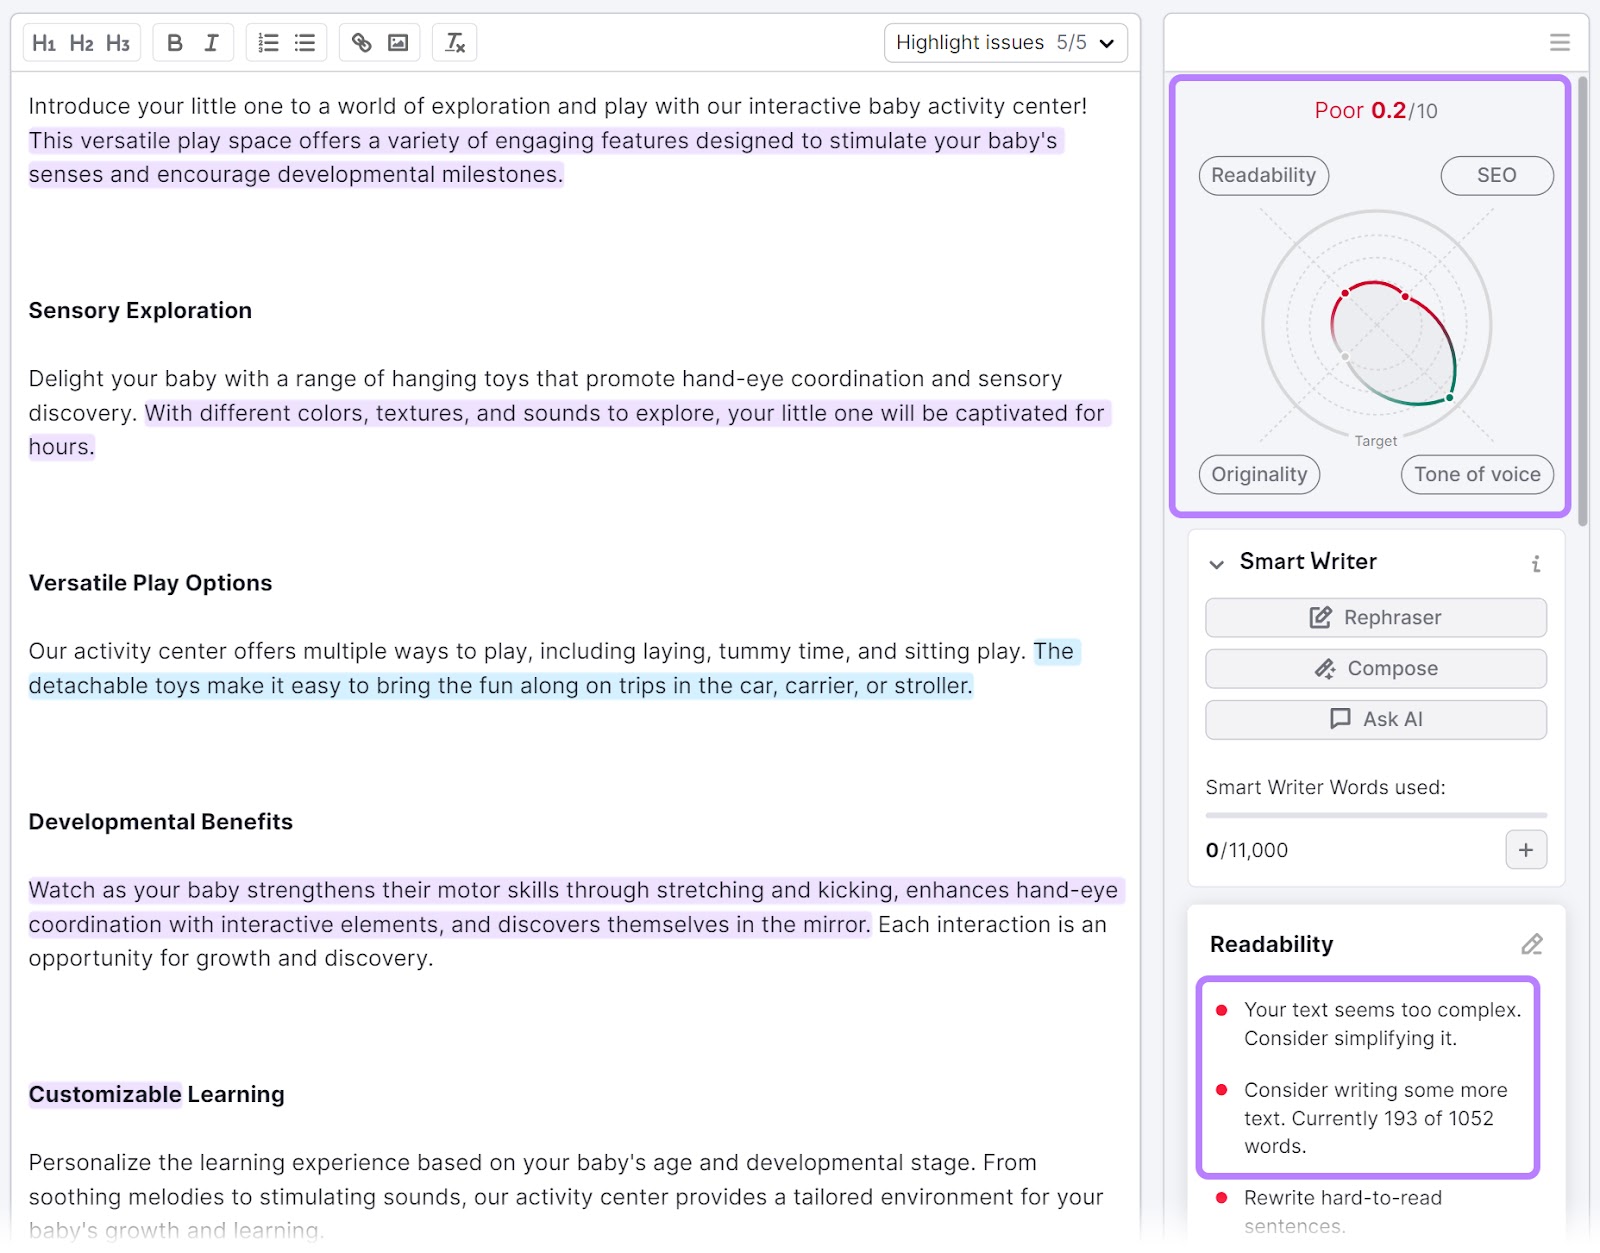Viewport: 1600px width, 1253px height.
Task: Click paragraph 'Personalize the learning experience'
Action: click(566, 1197)
